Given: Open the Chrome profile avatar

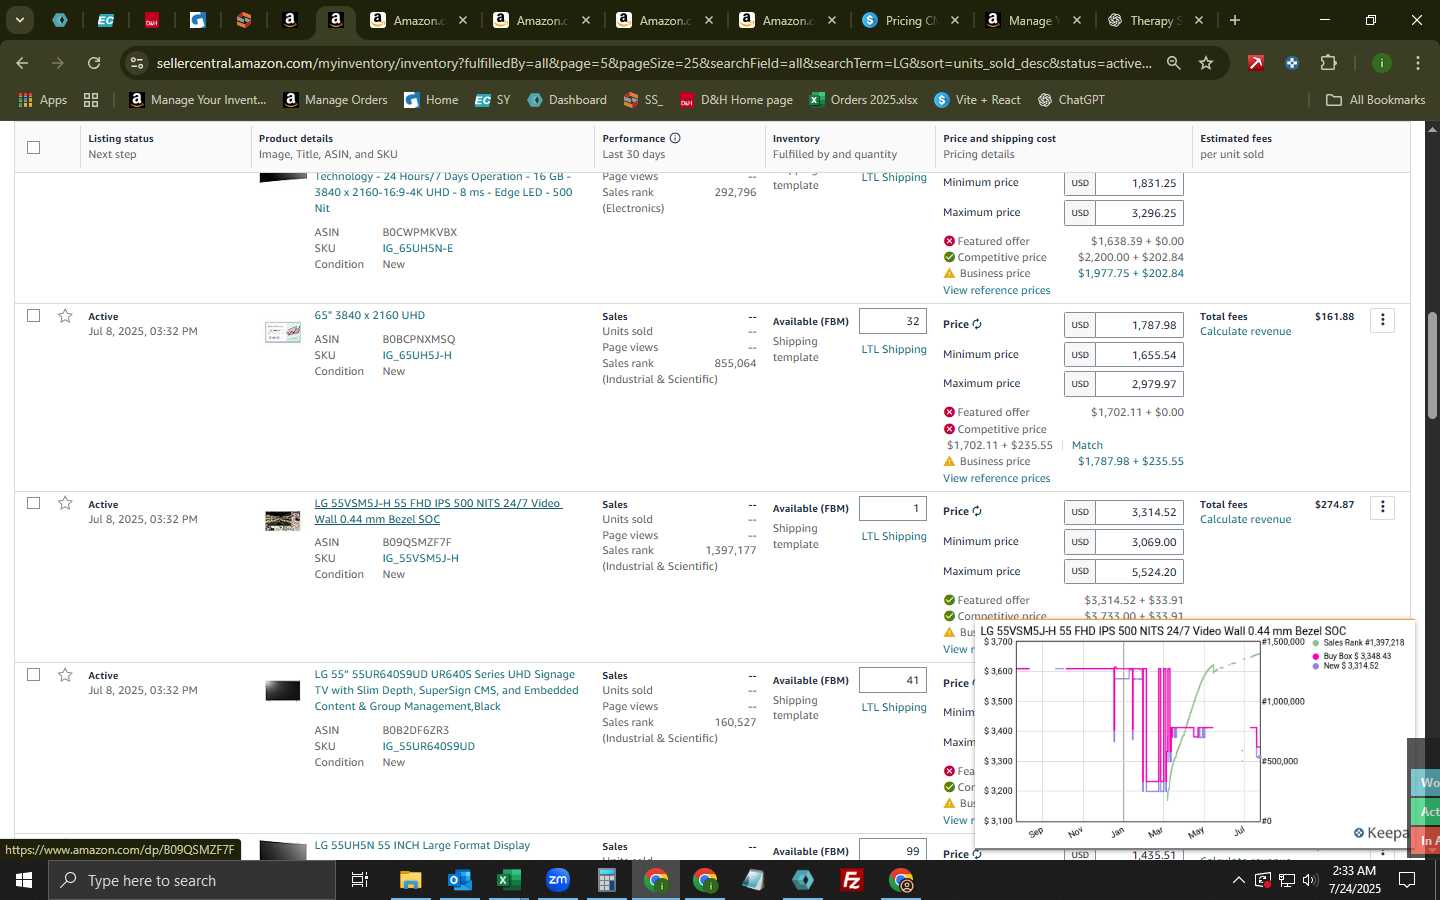Looking at the screenshot, I should 1381,63.
